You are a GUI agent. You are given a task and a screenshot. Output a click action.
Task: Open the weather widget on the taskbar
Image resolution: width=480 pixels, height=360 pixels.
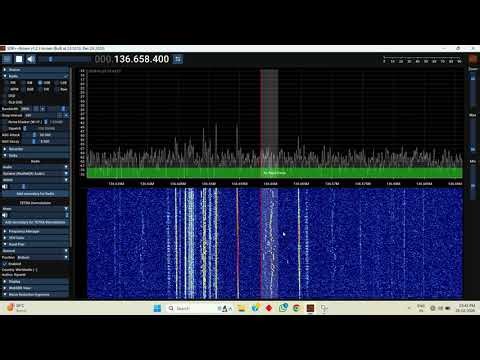(16, 308)
